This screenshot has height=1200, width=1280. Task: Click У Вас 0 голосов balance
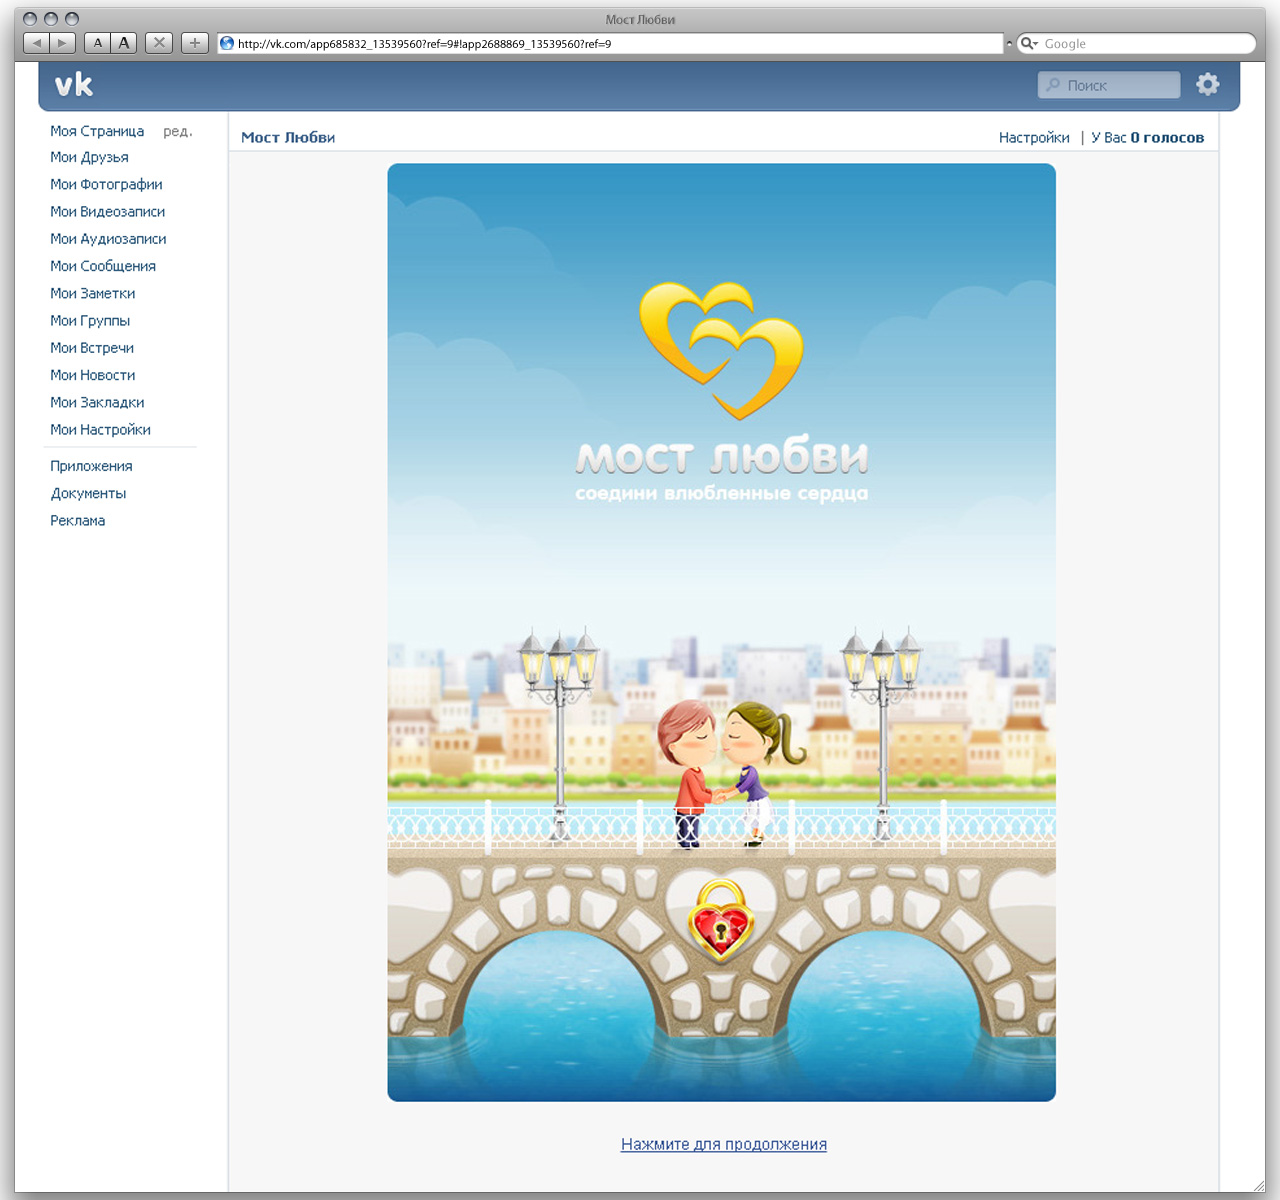tap(1147, 137)
